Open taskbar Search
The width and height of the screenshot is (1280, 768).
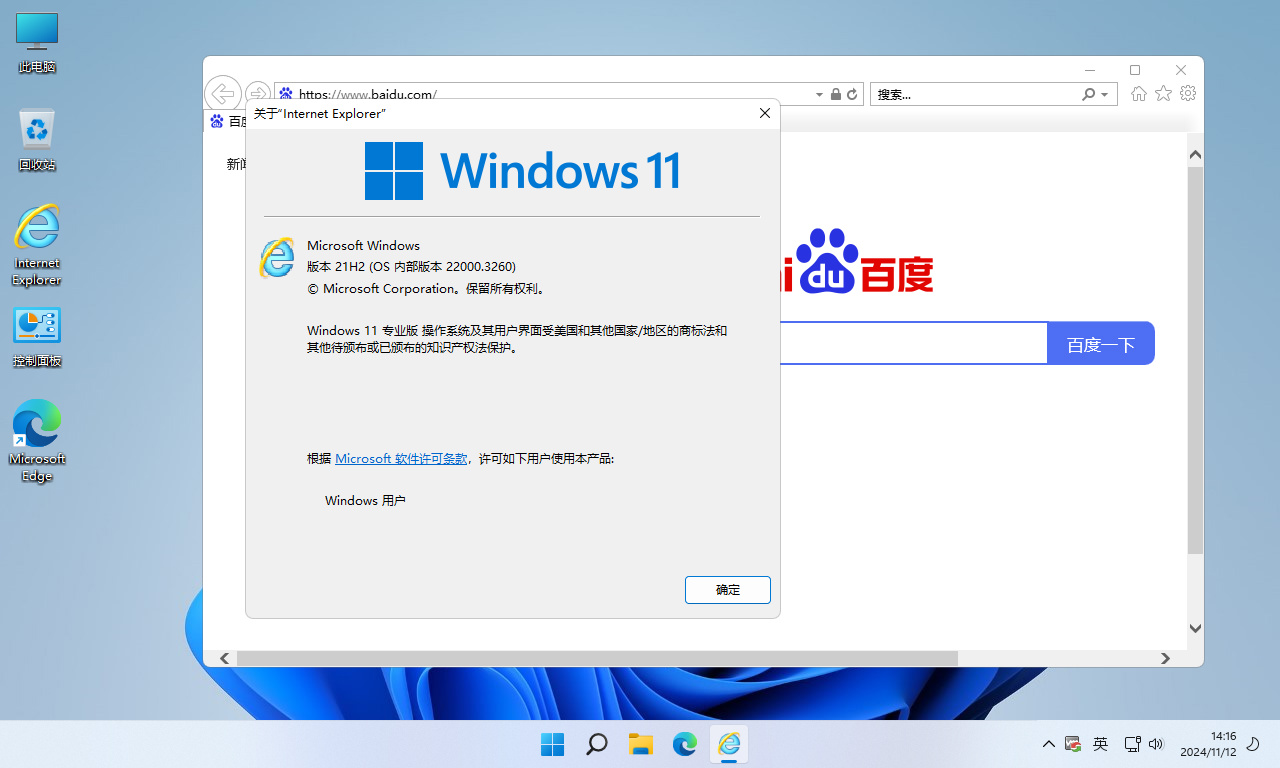click(x=597, y=744)
